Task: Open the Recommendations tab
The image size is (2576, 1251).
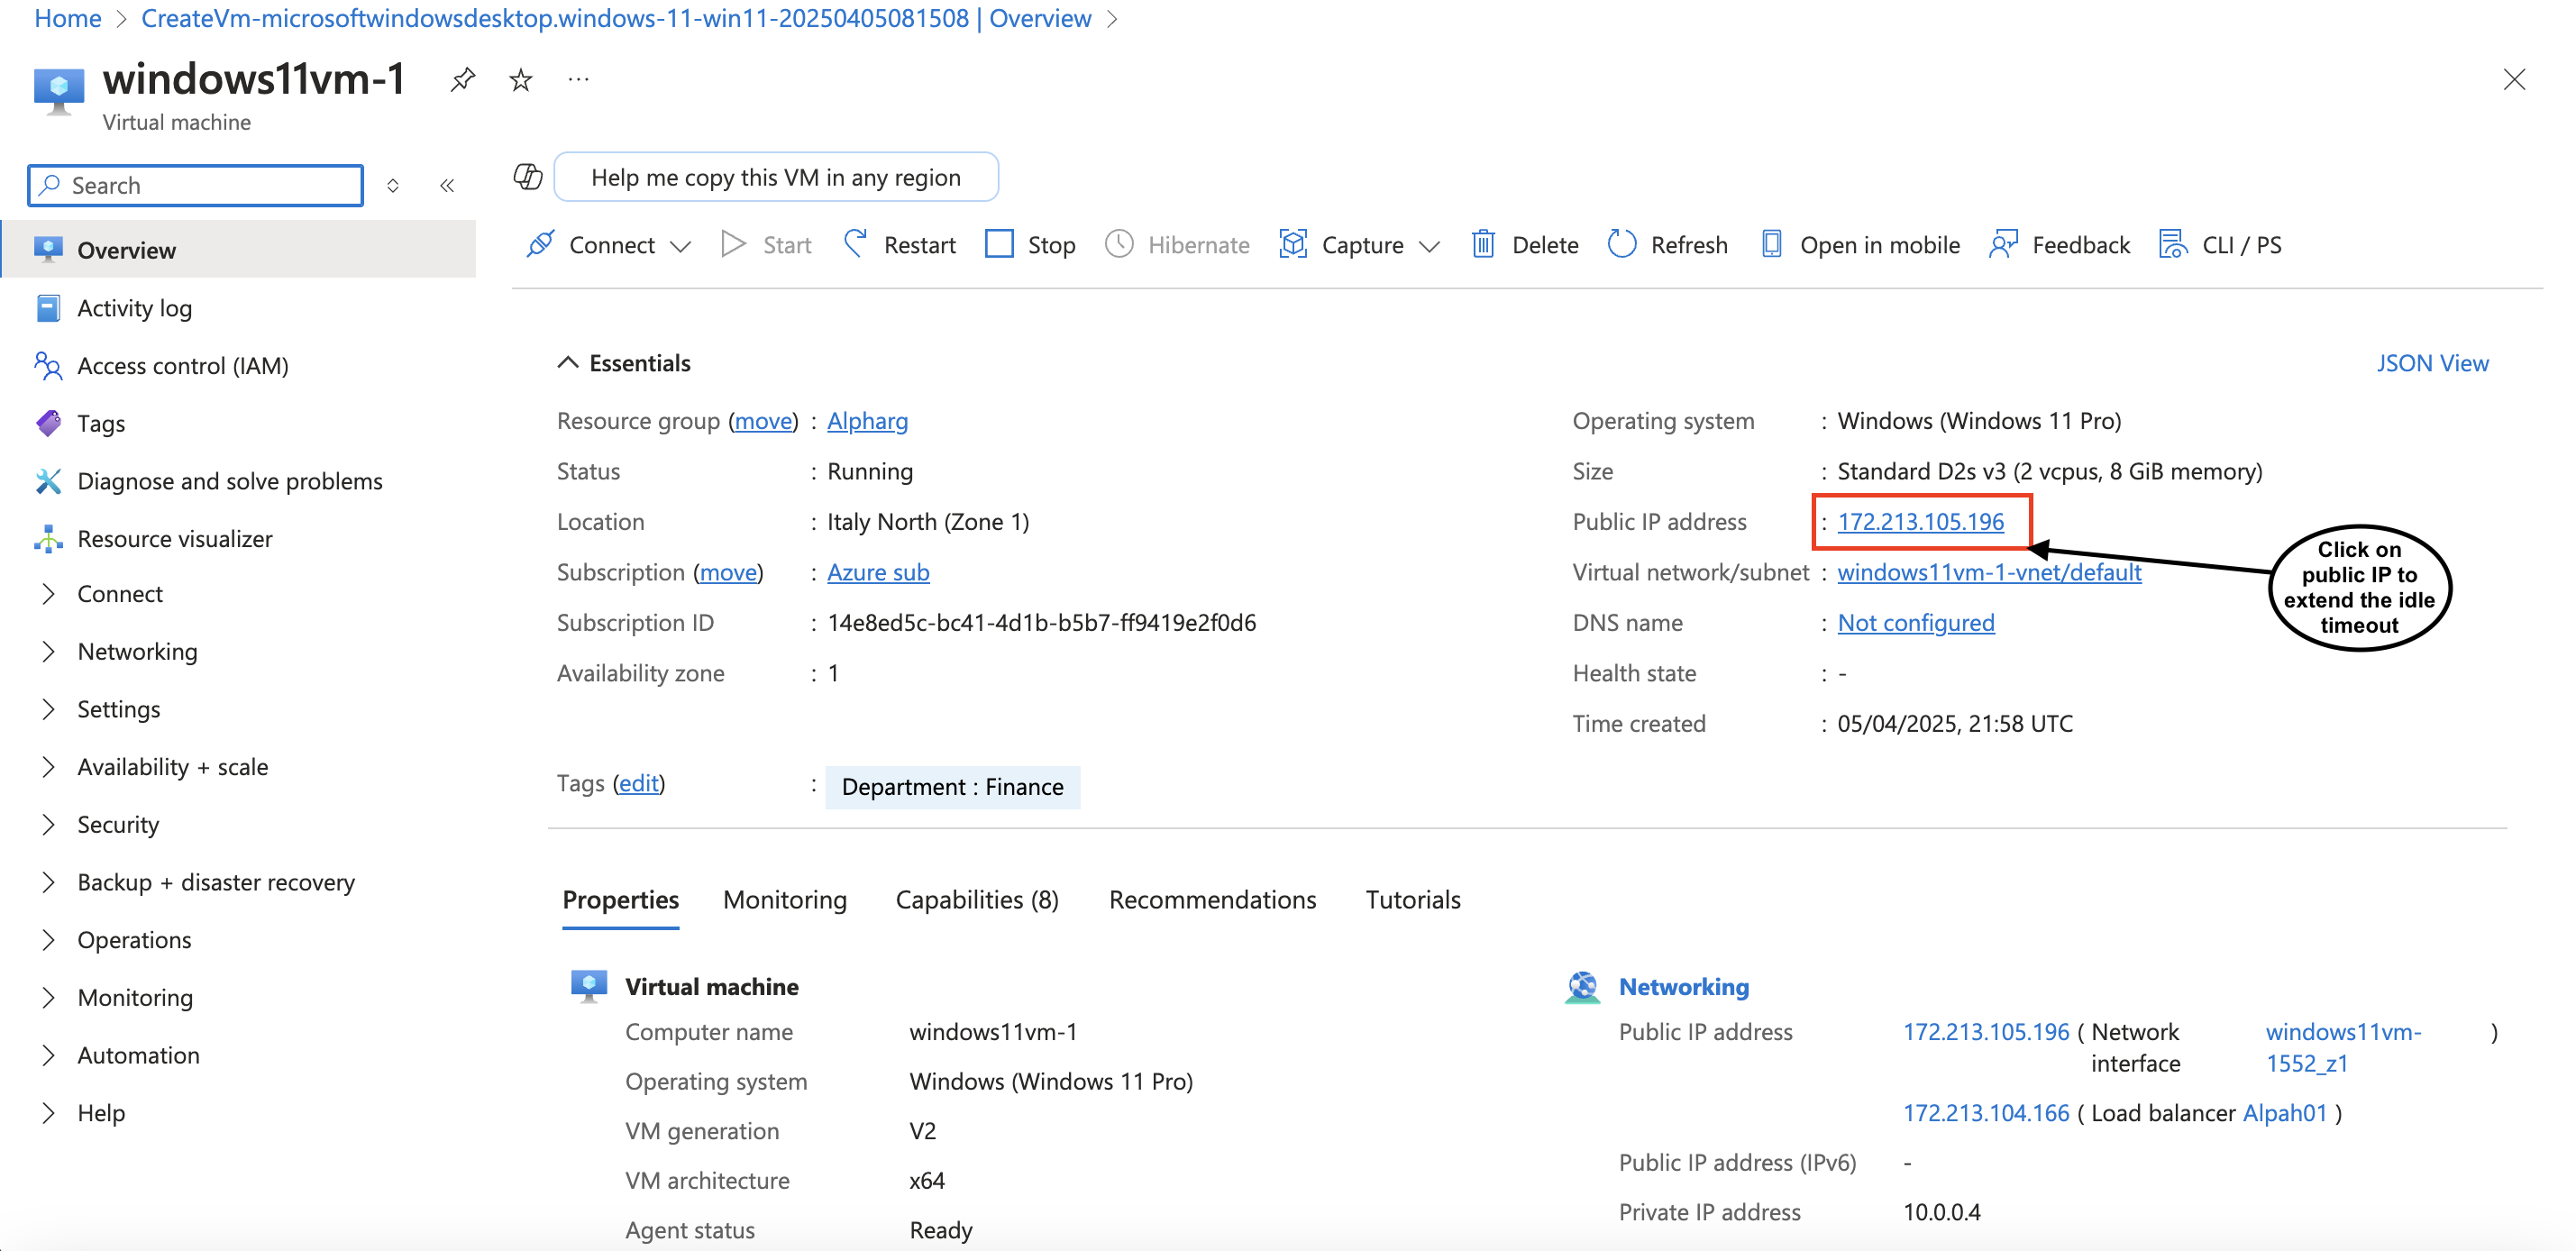Action: [x=1212, y=900]
